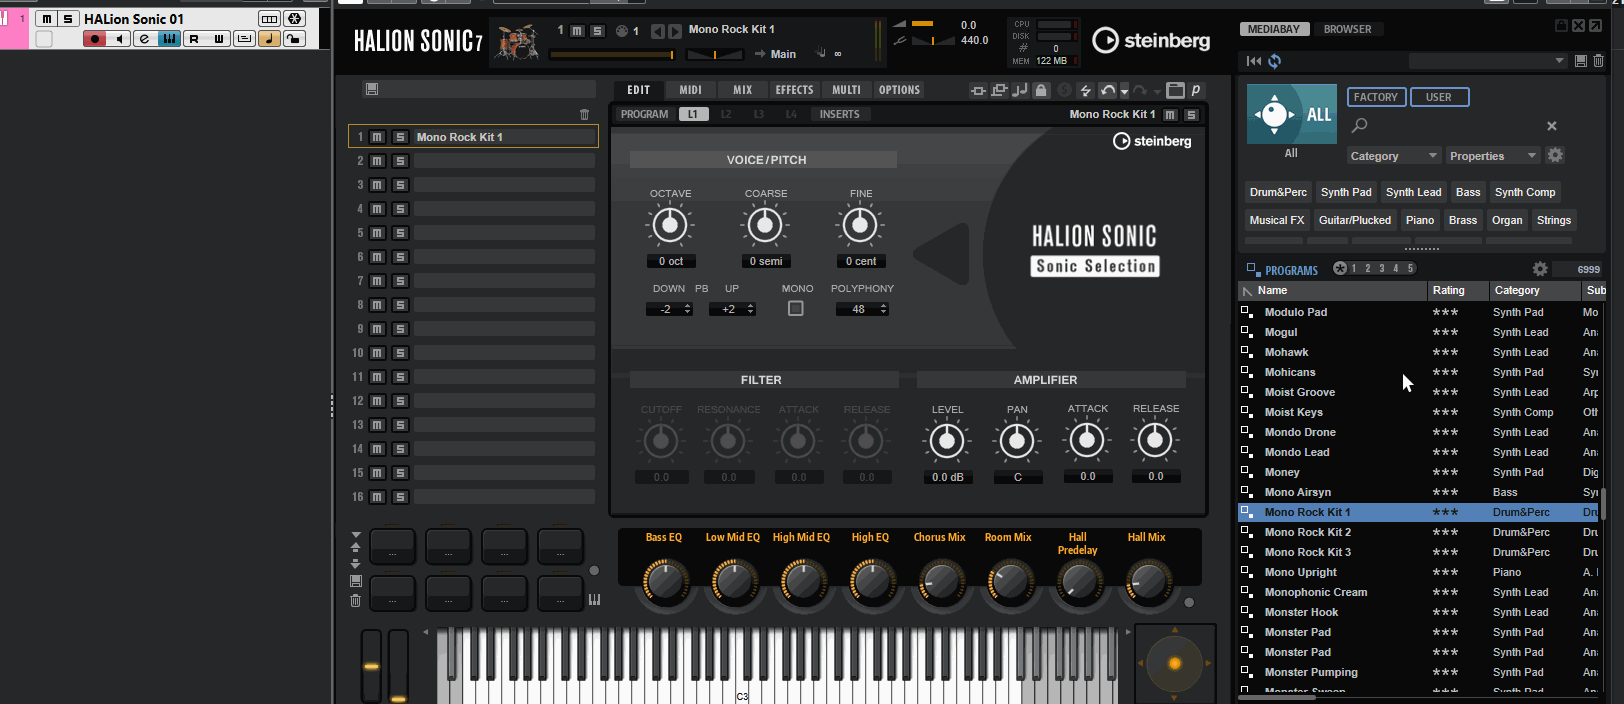Click the trash icon below the trigger pads
Screen dimensions: 1624x704
coord(355,600)
